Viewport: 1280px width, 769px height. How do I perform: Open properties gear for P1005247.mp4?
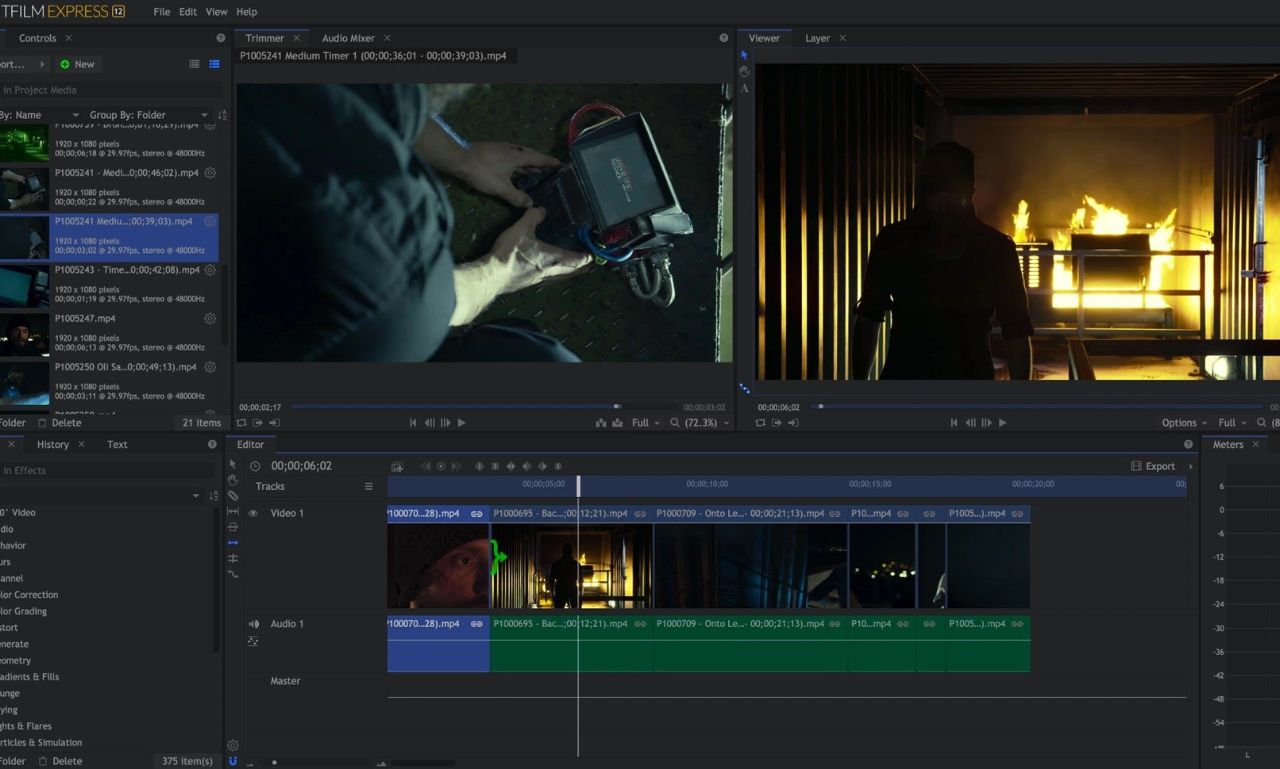(x=210, y=318)
